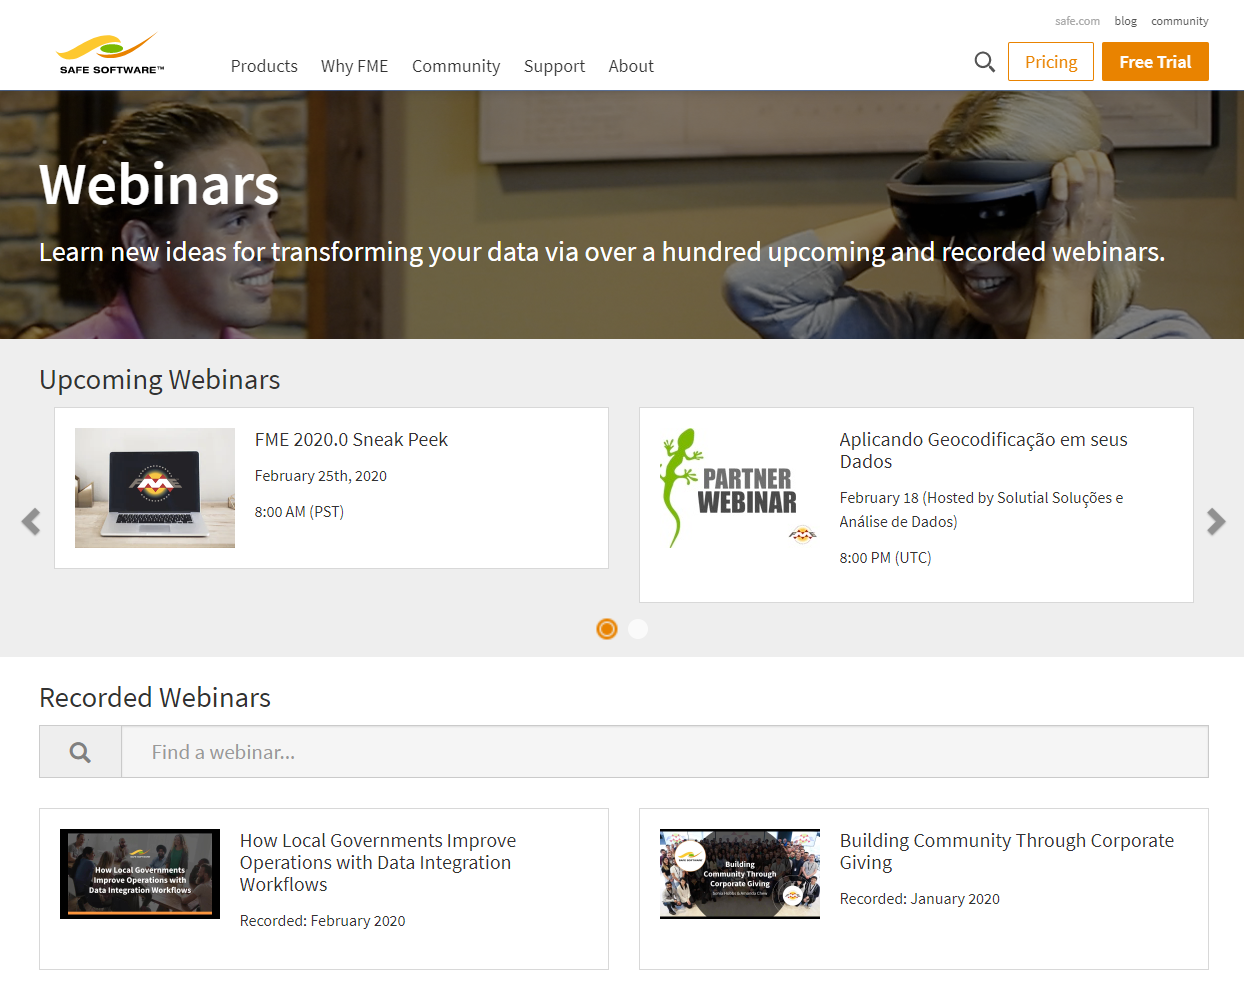Open the site search magnifier icon
The width and height of the screenshot is (1244, 997).
click(985, 62)
